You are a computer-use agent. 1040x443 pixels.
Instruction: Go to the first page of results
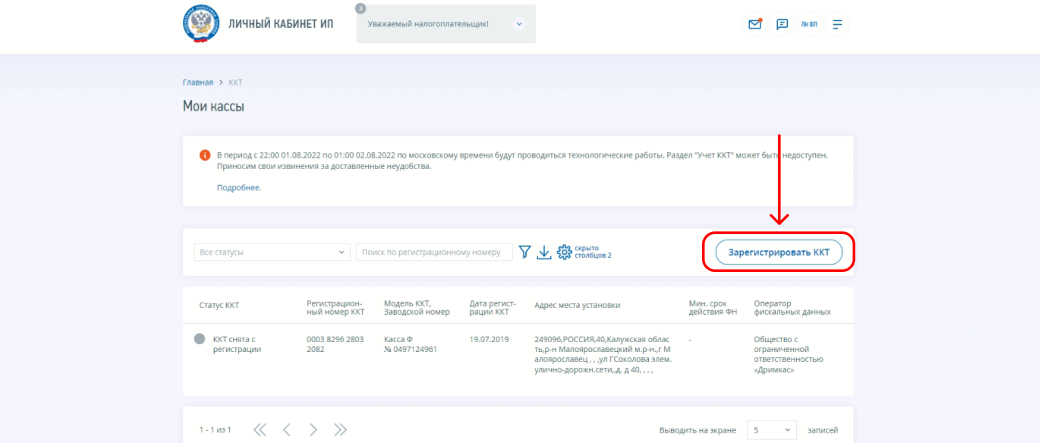(260, 430)
